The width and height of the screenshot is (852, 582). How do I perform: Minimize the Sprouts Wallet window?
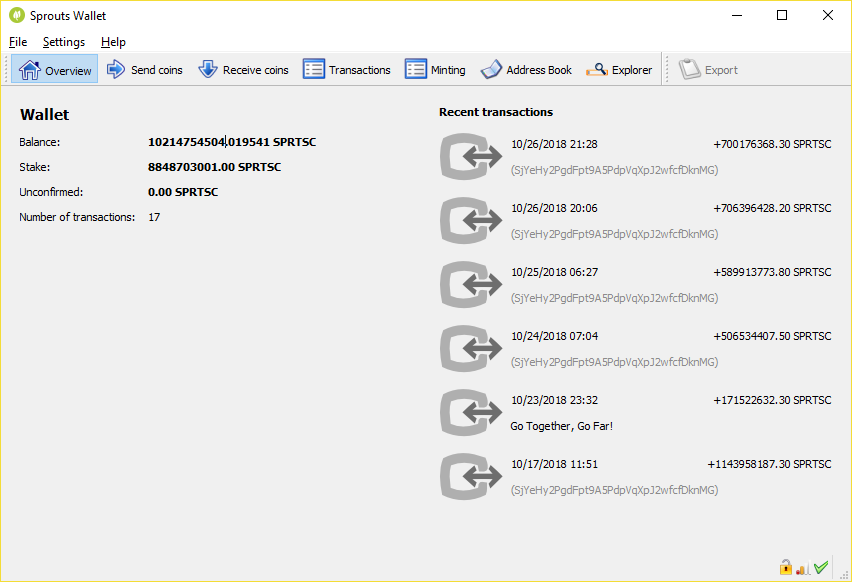pos(737,15)
